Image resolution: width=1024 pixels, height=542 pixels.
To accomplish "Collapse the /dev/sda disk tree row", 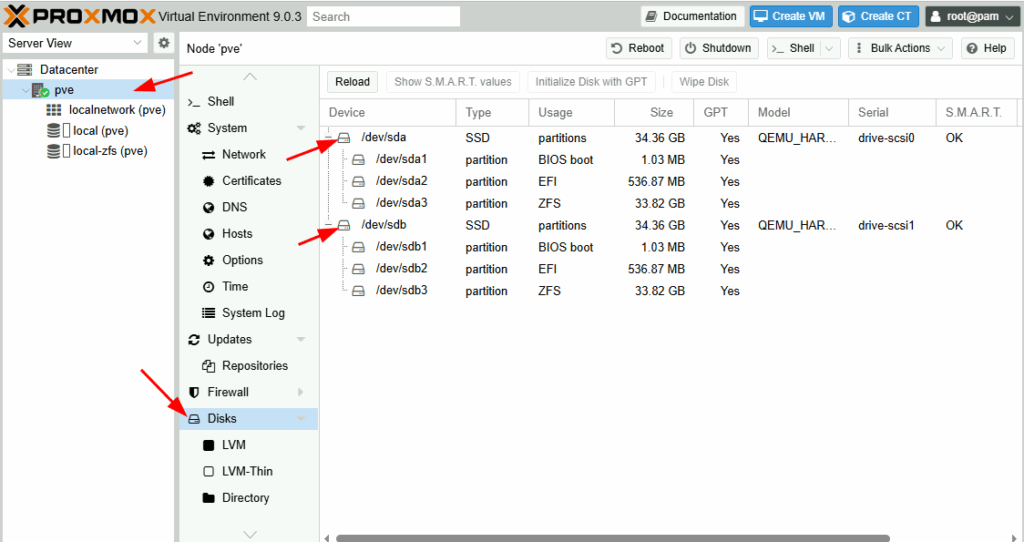I will [x=329, y=137].
